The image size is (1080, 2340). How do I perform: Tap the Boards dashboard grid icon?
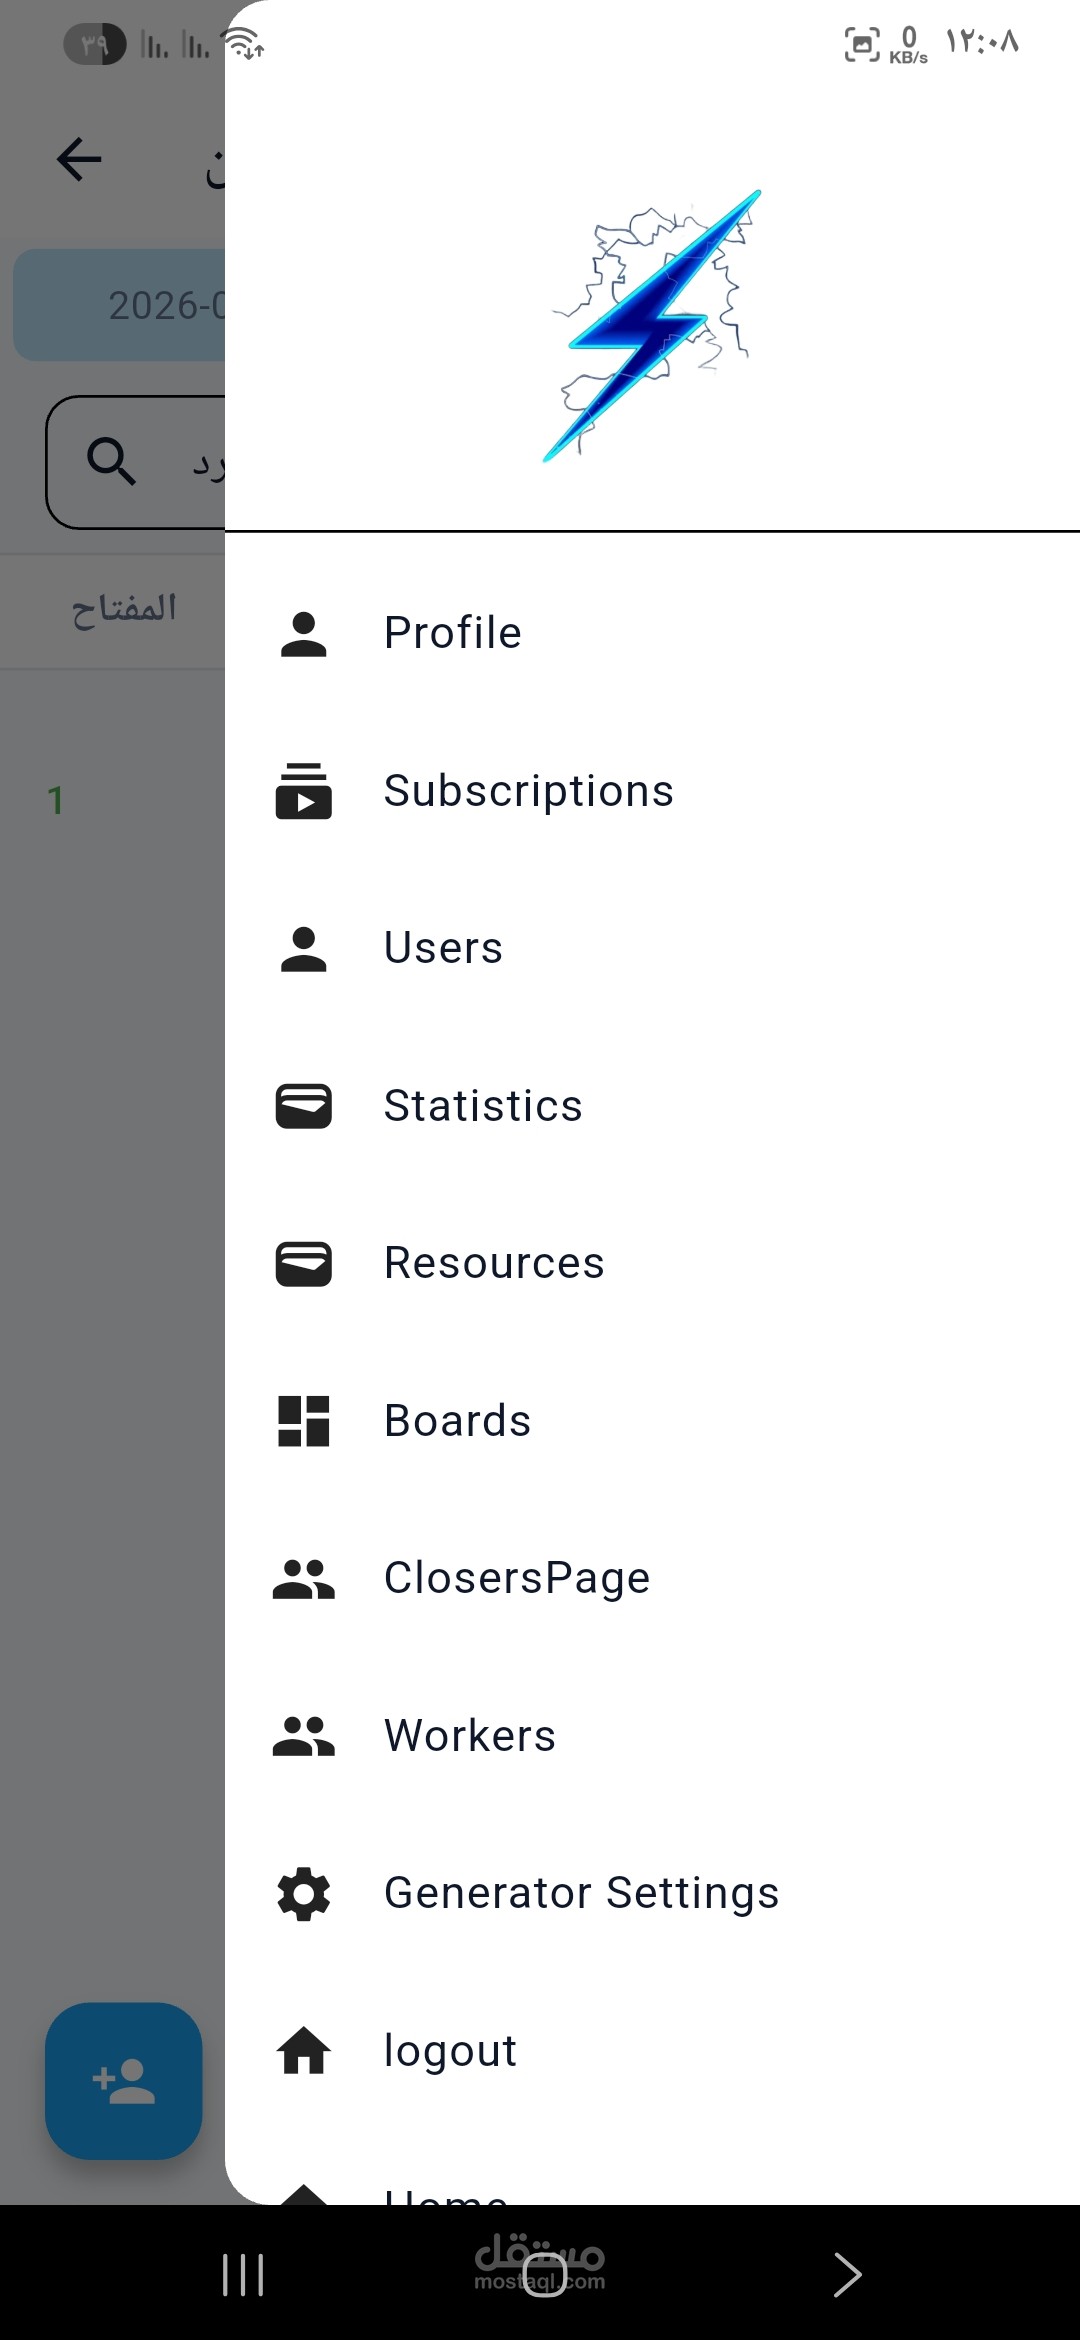pos(303,1421)
